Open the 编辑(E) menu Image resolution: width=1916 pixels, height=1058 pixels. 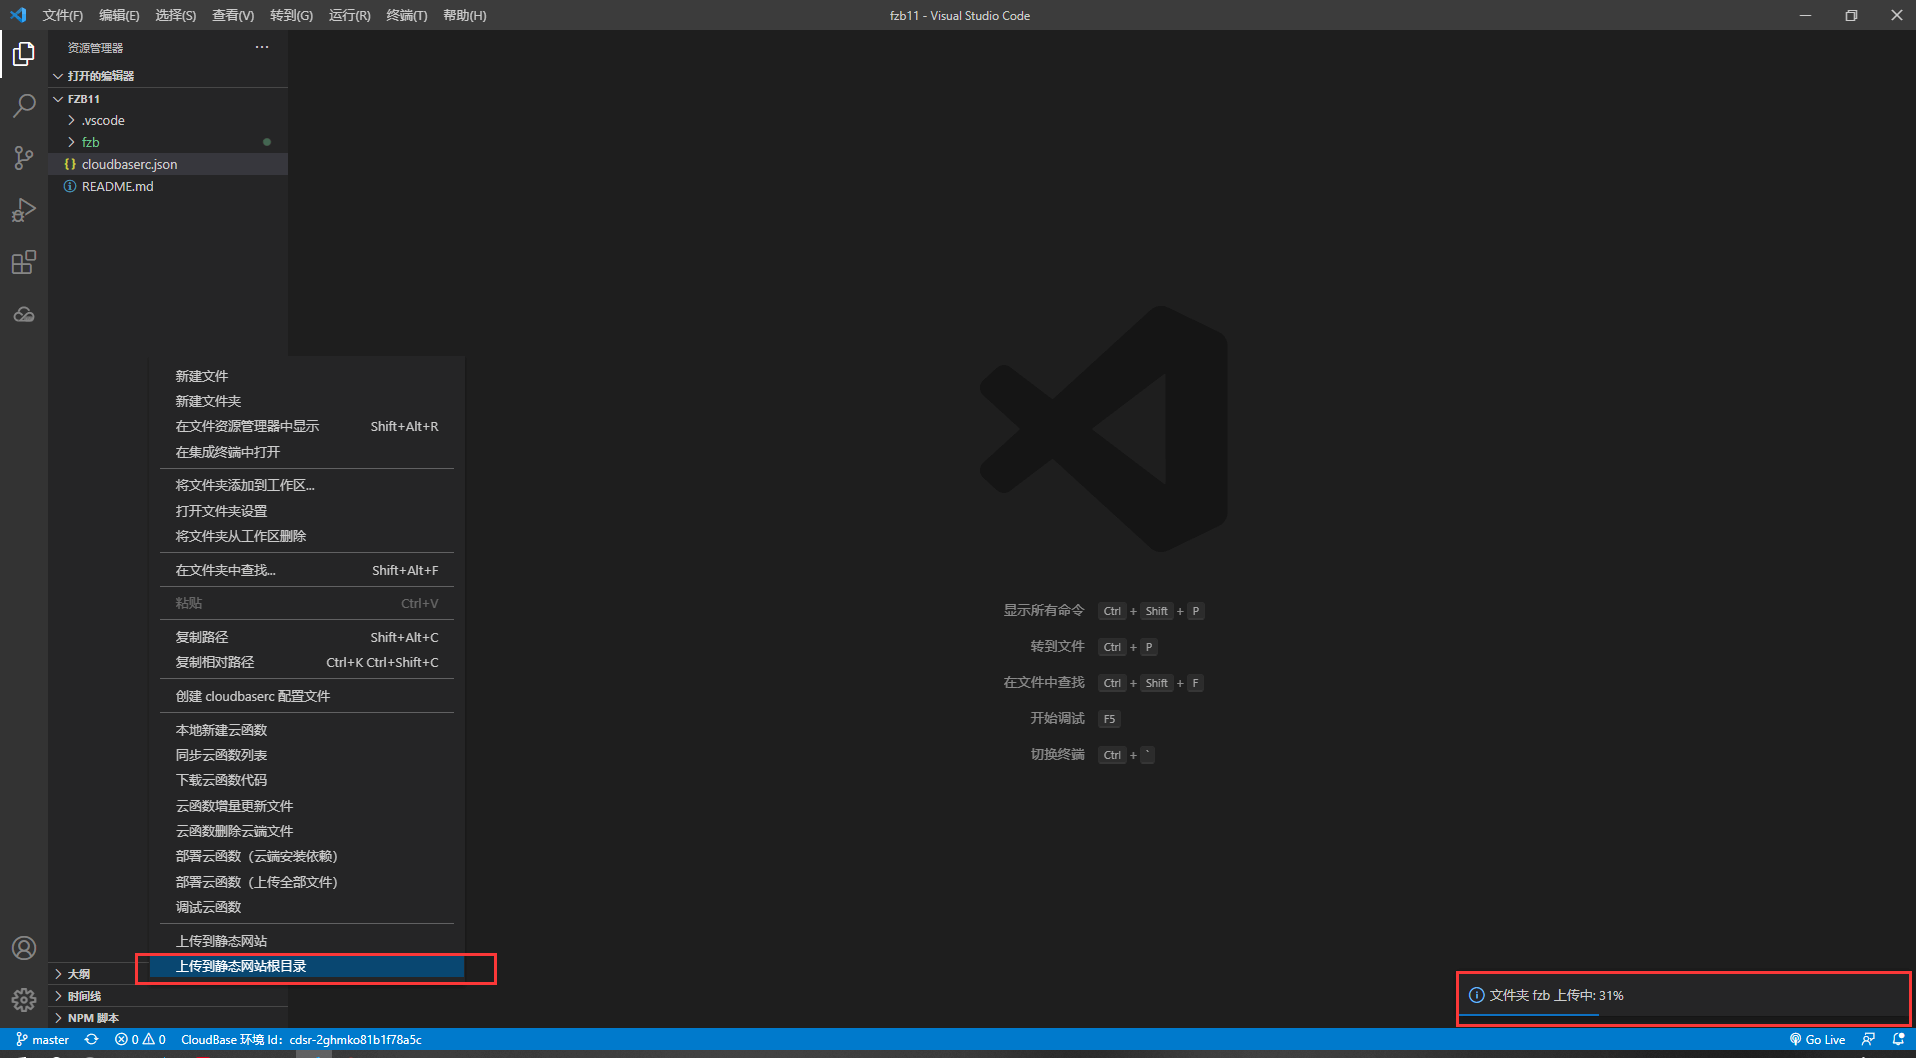pos(119,15)
